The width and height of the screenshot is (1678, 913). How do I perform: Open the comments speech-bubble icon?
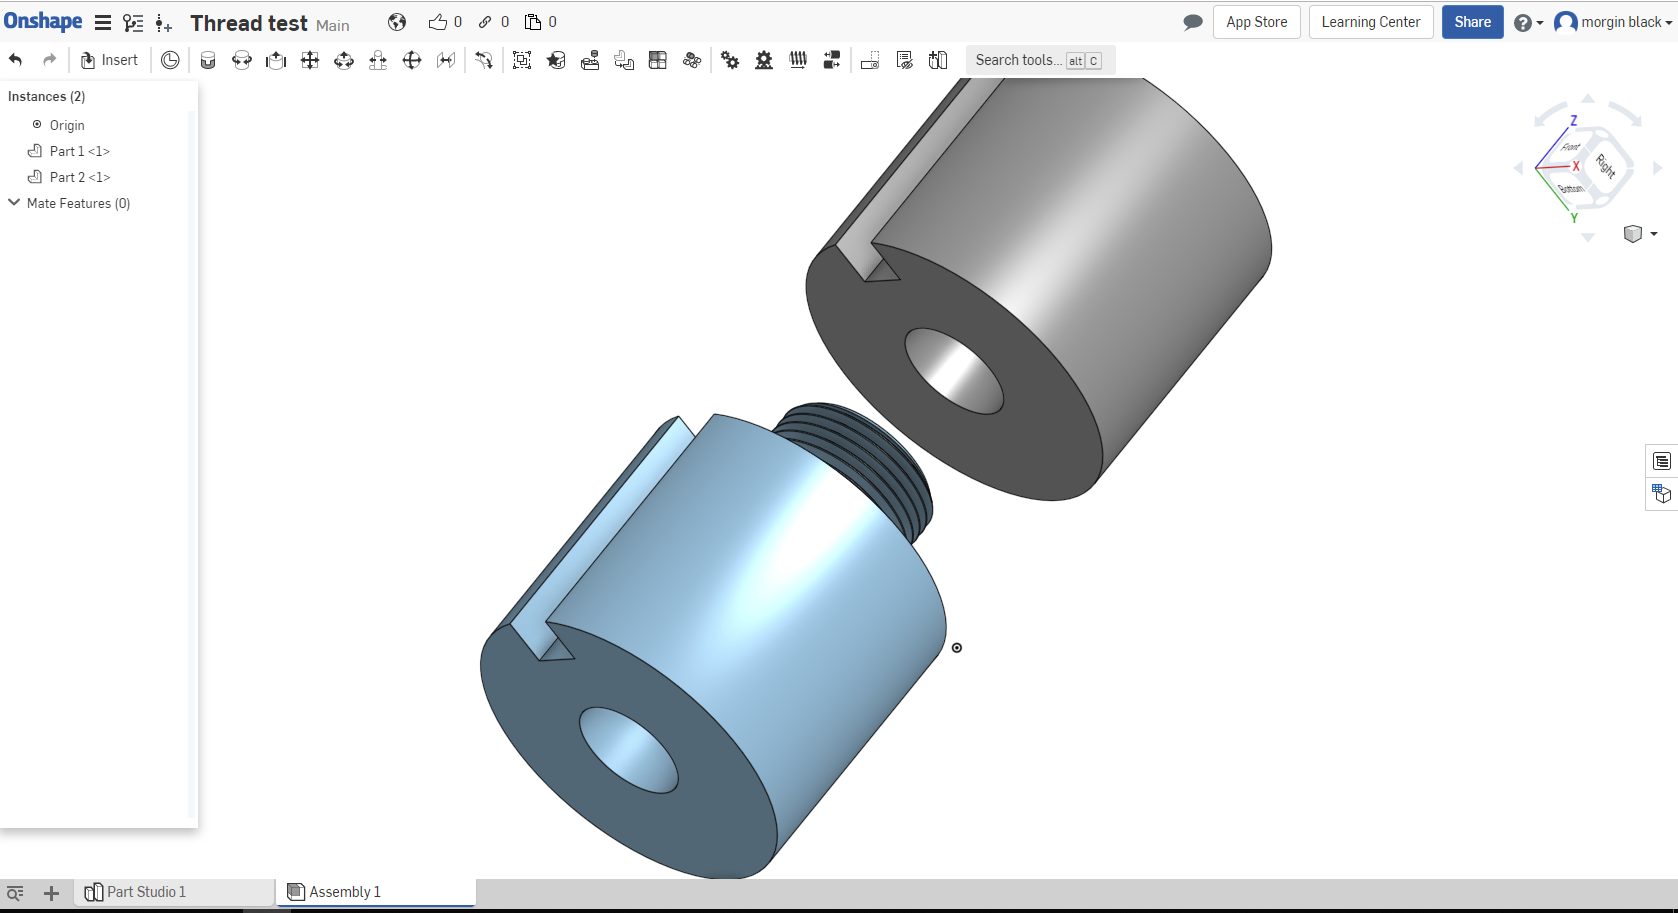[x=1192, y=22]
